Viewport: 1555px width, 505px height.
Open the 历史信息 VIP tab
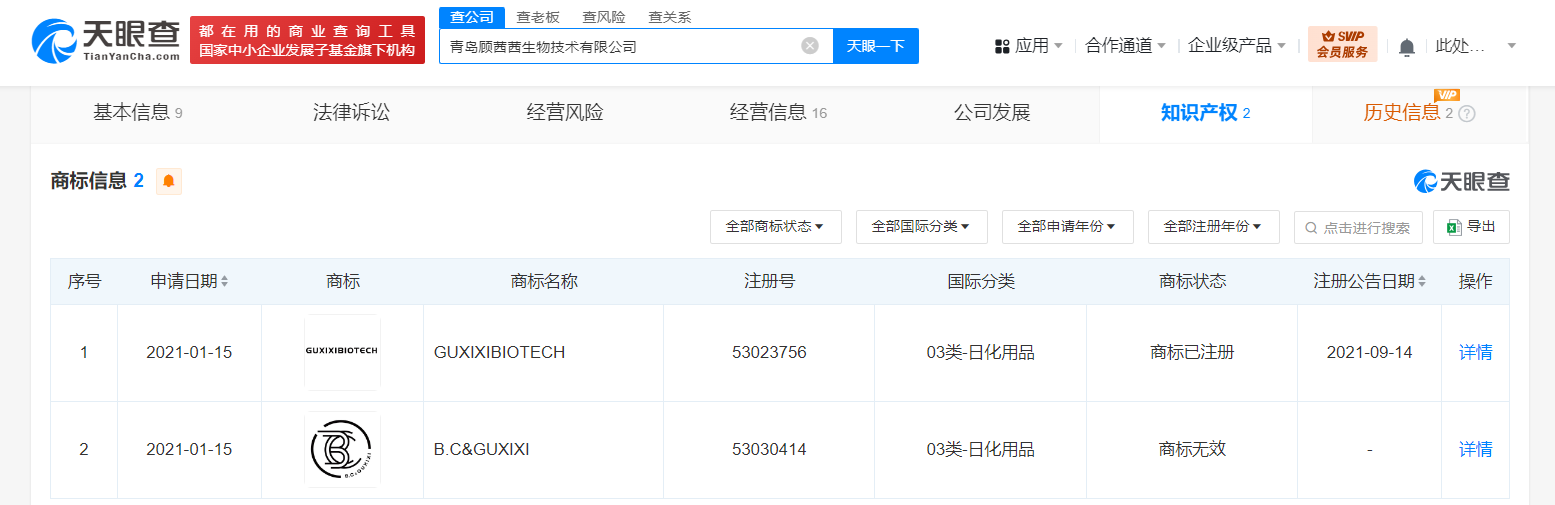(x=1408, y=113)
